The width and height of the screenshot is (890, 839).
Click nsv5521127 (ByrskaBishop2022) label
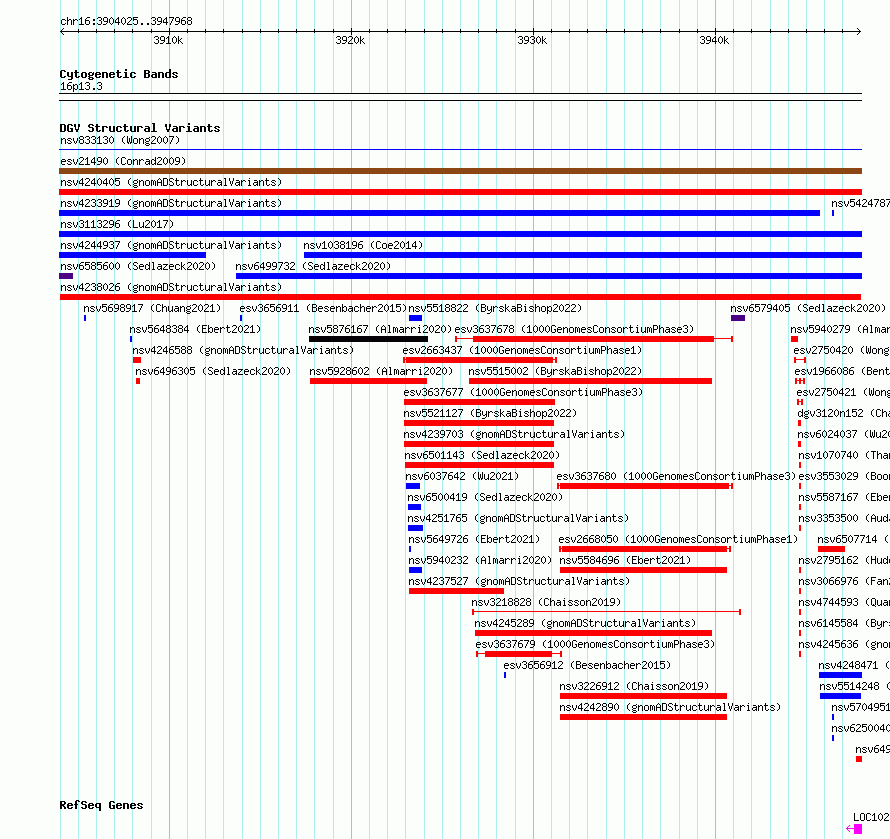tap(490, 413)
